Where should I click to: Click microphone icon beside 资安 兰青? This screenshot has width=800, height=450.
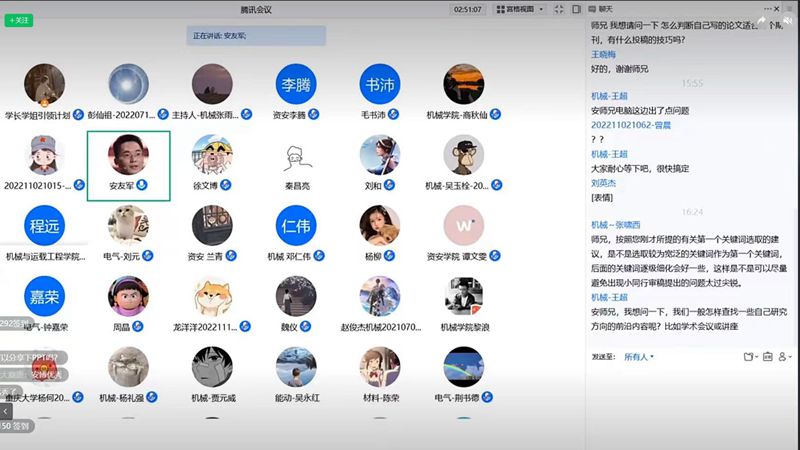(x=231, y=256)
